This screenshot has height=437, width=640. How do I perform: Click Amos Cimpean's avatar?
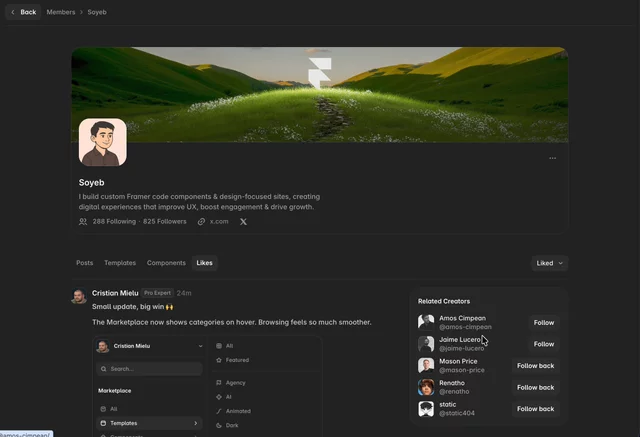[x=426, y=322]
